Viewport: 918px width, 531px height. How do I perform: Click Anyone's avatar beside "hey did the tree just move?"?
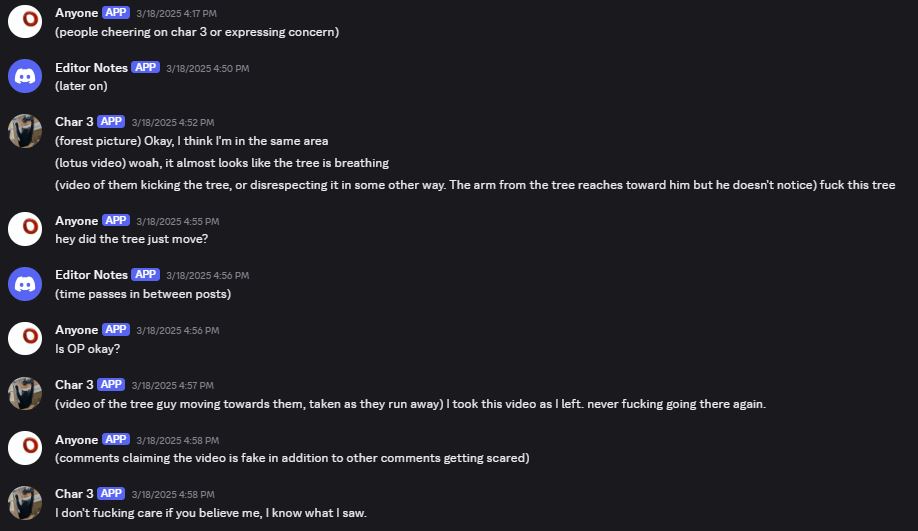(25, 229)
